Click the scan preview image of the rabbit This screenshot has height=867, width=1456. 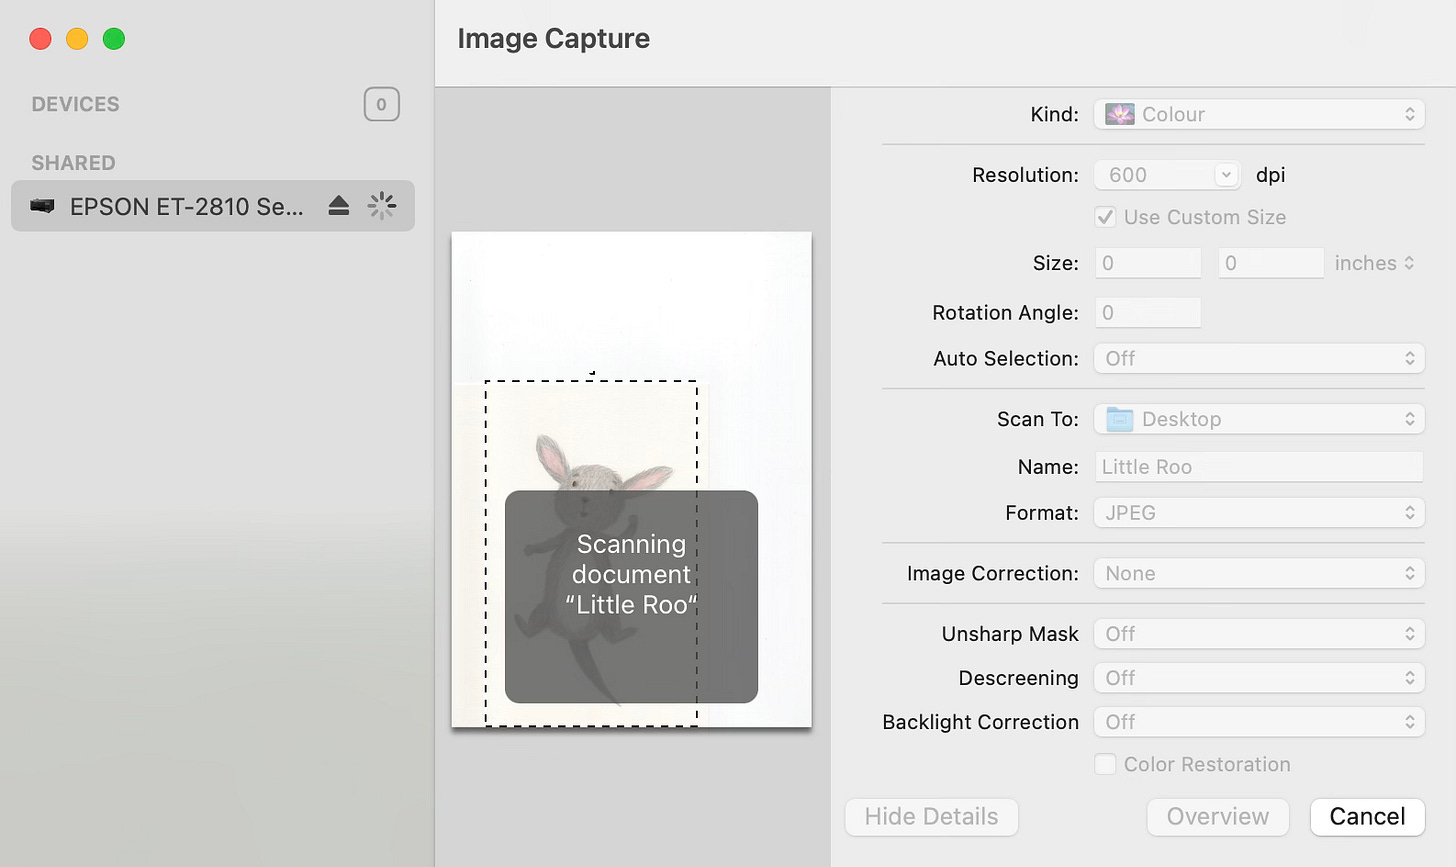tap(631, 479)
